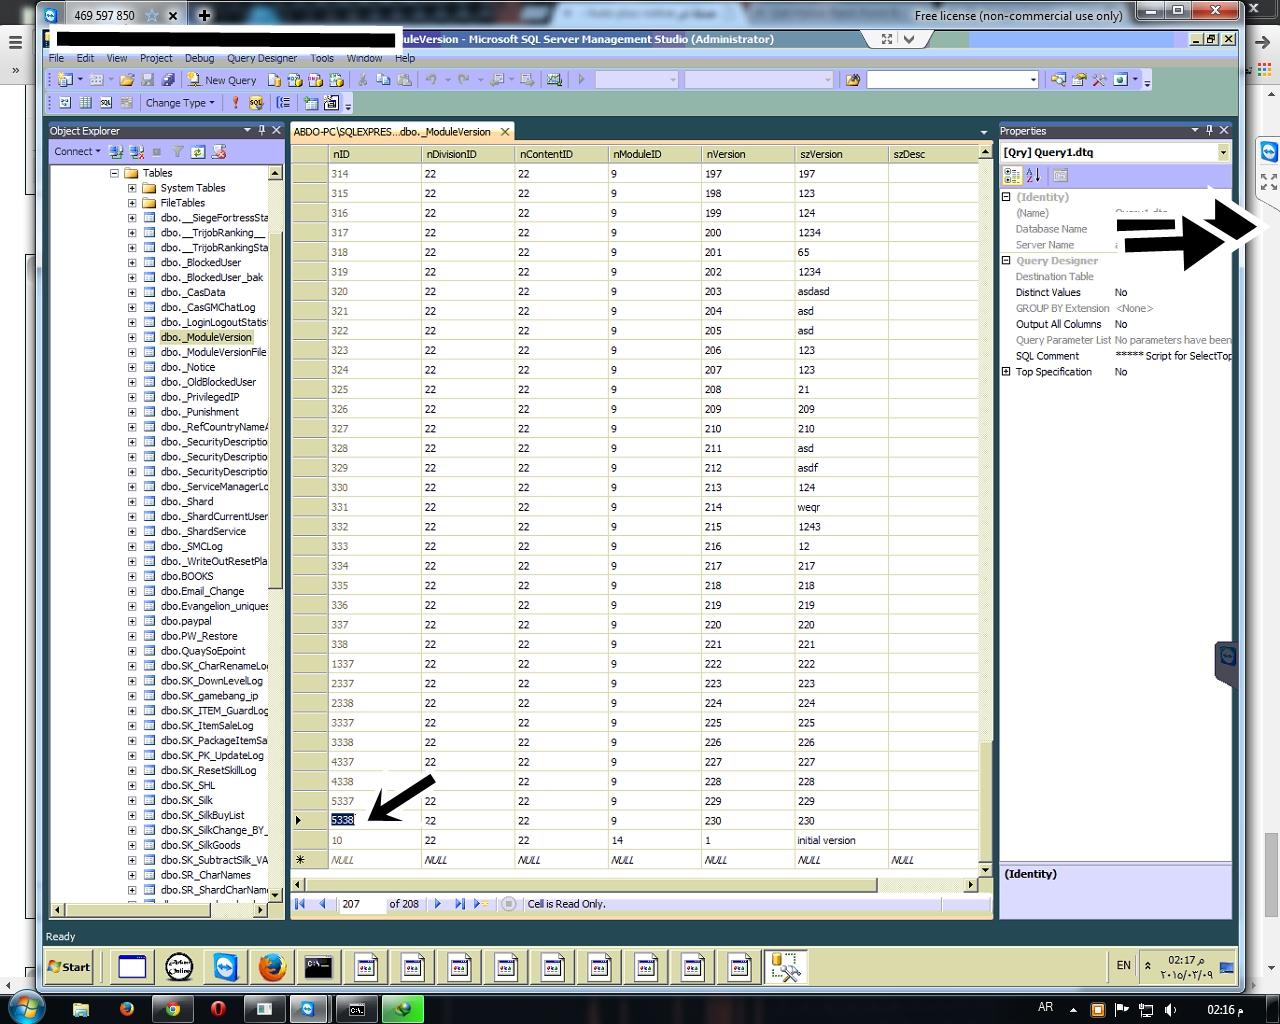Open the Connect dropdown in Object Explorer
Screen dimensions: 1280x1024
77,152
